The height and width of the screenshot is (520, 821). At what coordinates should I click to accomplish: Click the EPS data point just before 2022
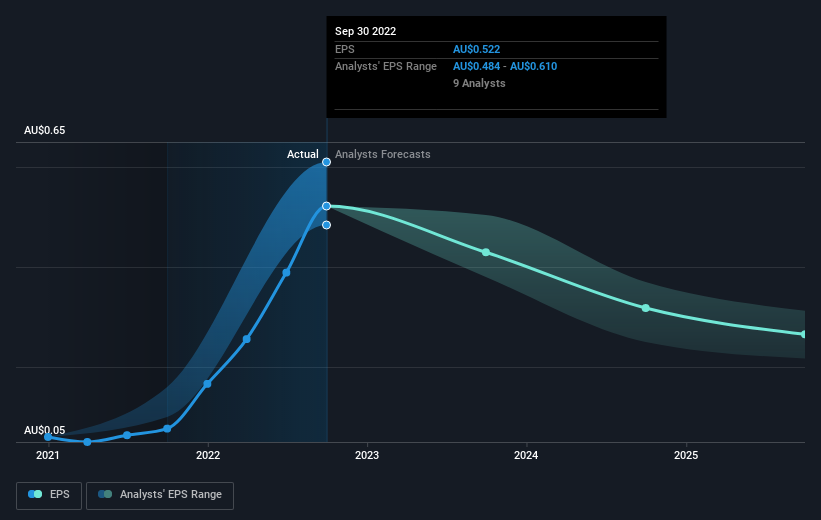(167, 429)
